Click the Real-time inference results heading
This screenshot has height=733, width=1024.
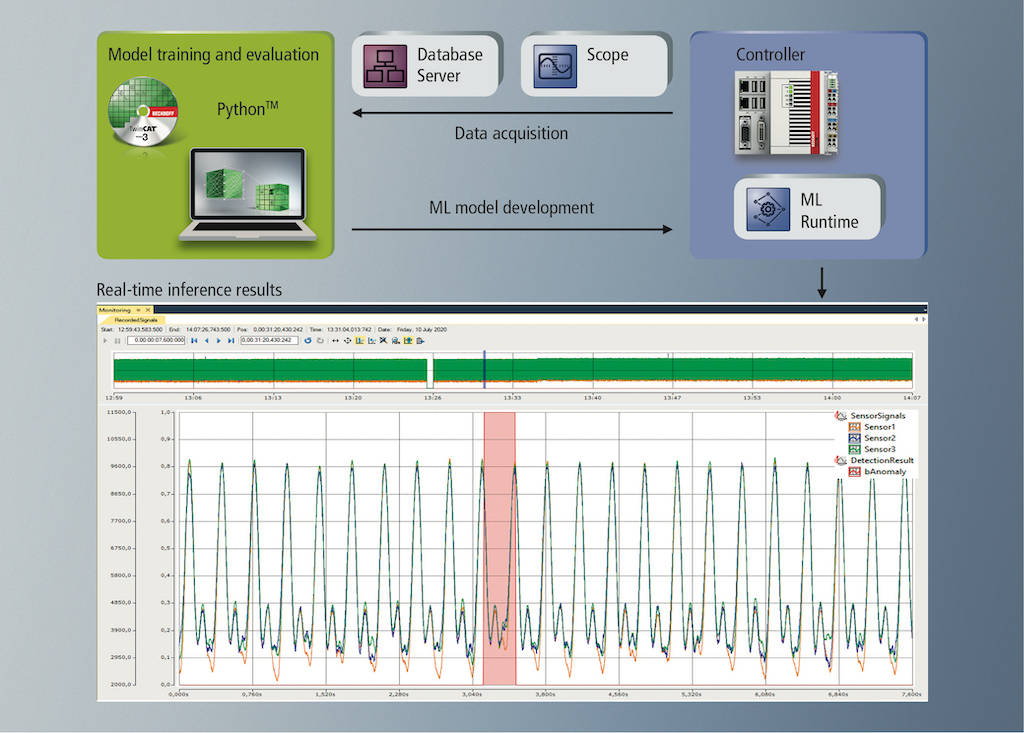point(189,289)
